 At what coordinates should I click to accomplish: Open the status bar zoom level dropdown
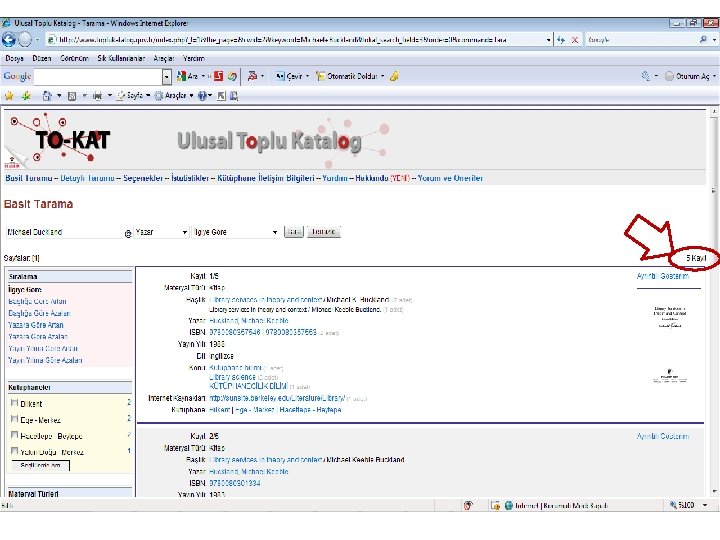[705, 505]
